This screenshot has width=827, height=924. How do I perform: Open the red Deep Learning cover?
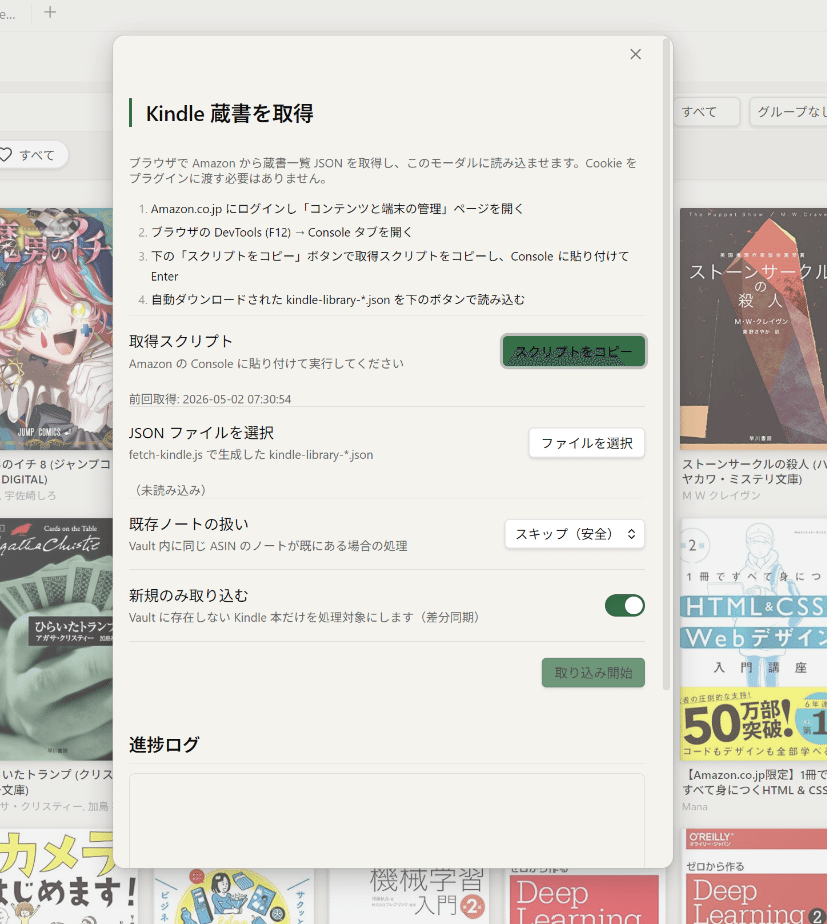click(584, 896)
